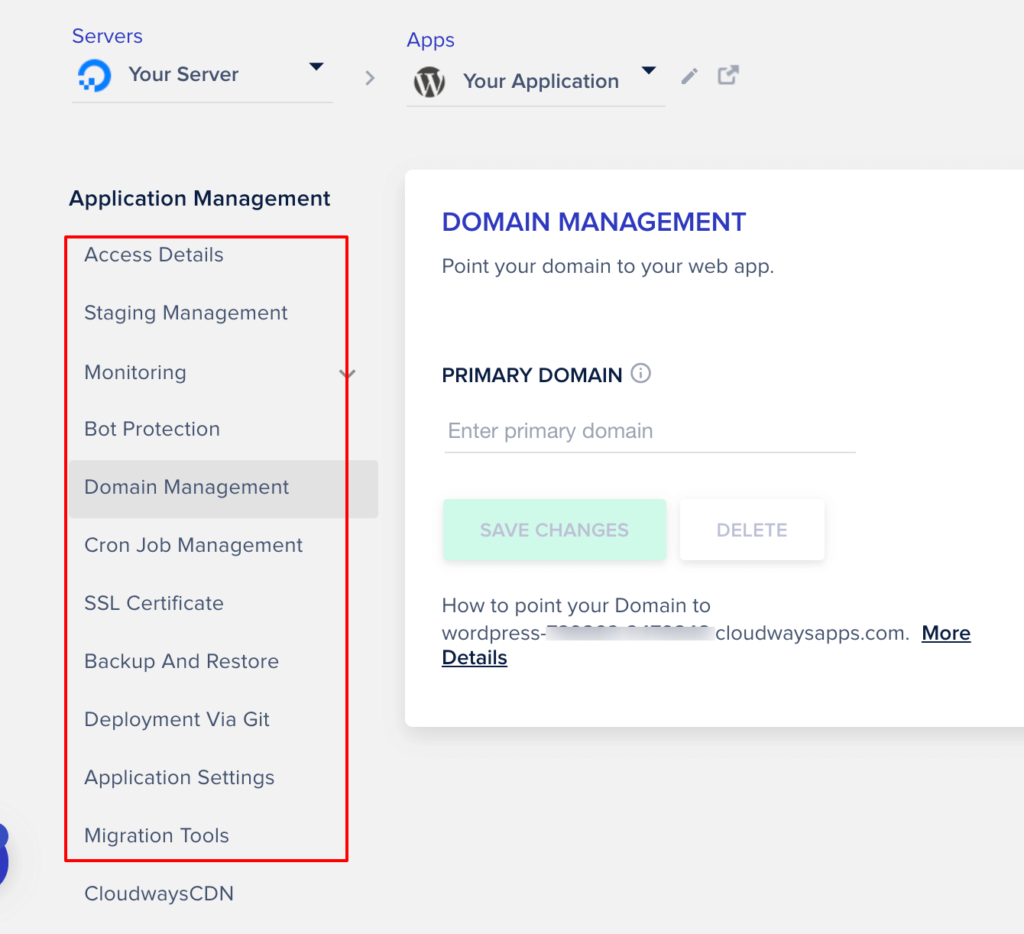Click the DigitalOcean server logo icon

coord(95,75)
